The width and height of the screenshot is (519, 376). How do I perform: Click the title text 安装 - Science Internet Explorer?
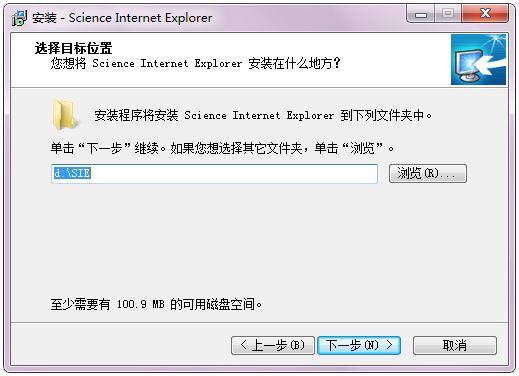(122, 18)
